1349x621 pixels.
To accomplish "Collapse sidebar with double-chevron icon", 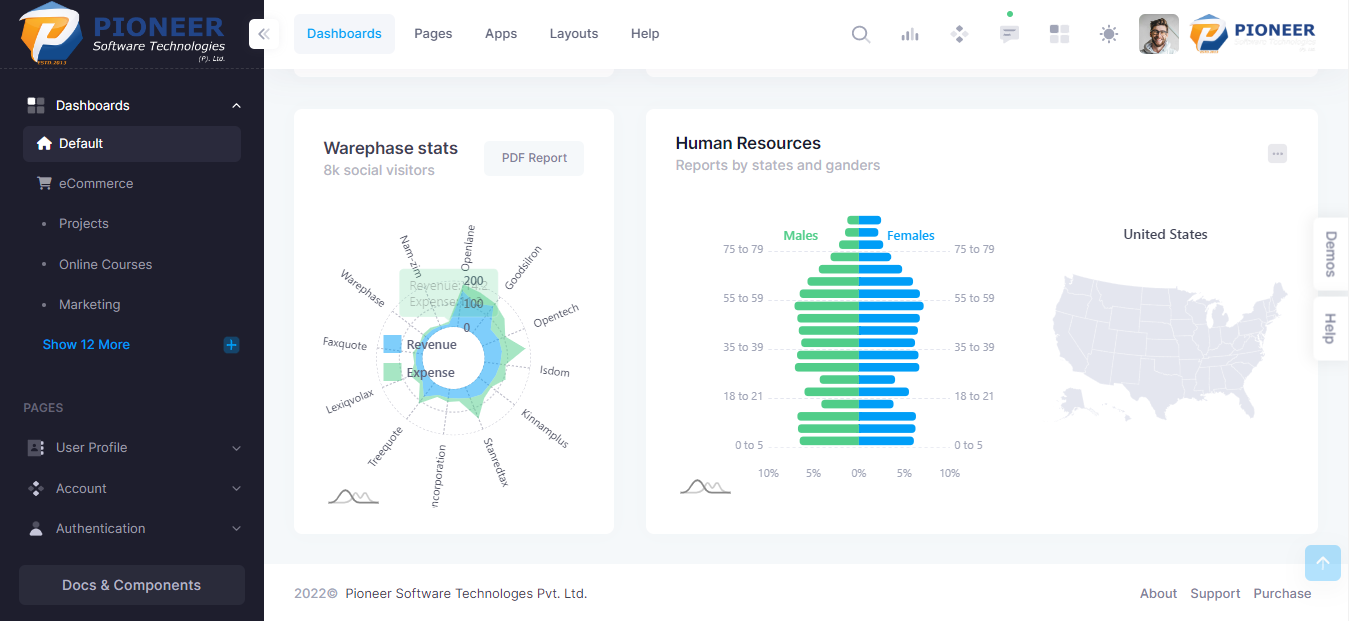I will (x=264, y=34).
